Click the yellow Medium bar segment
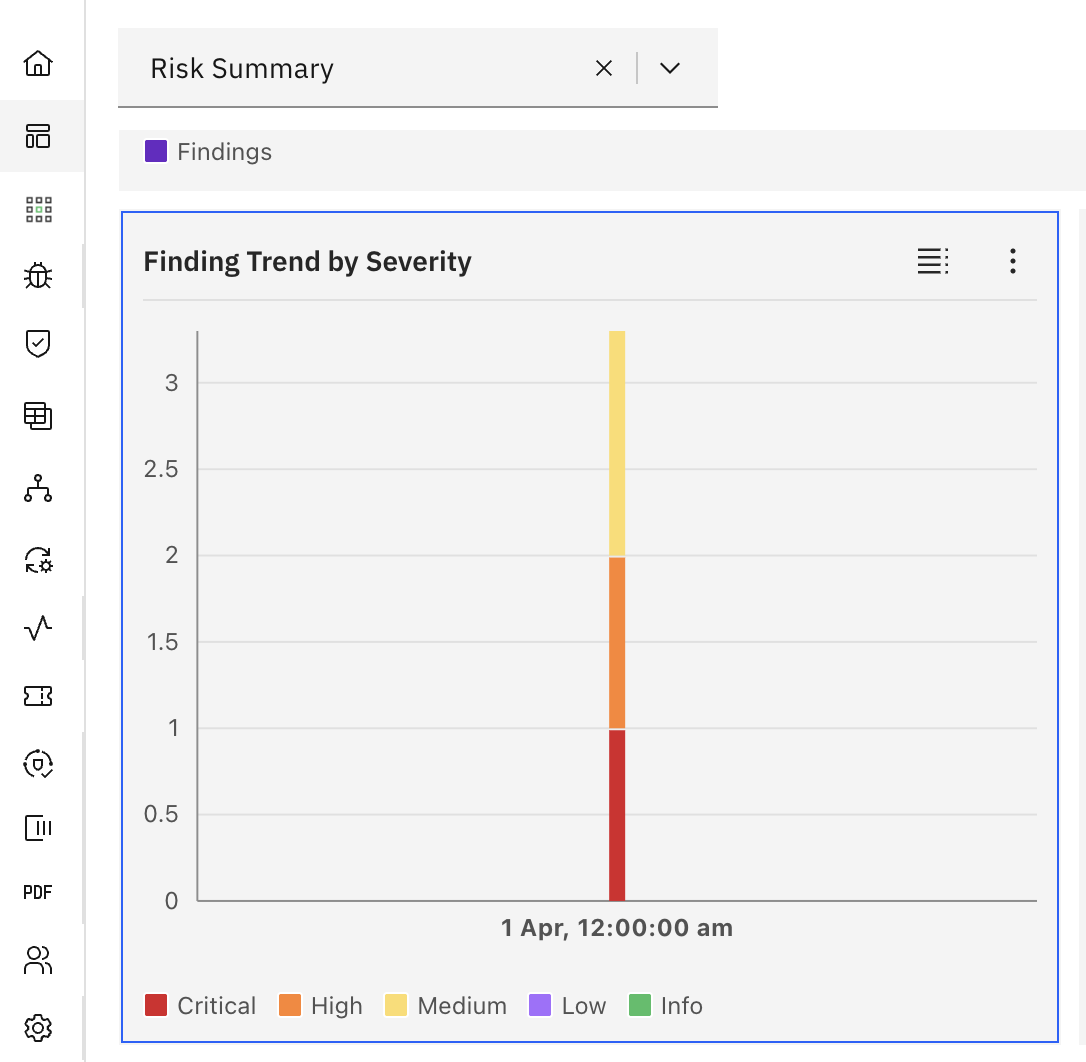 (x=617, y=443)
